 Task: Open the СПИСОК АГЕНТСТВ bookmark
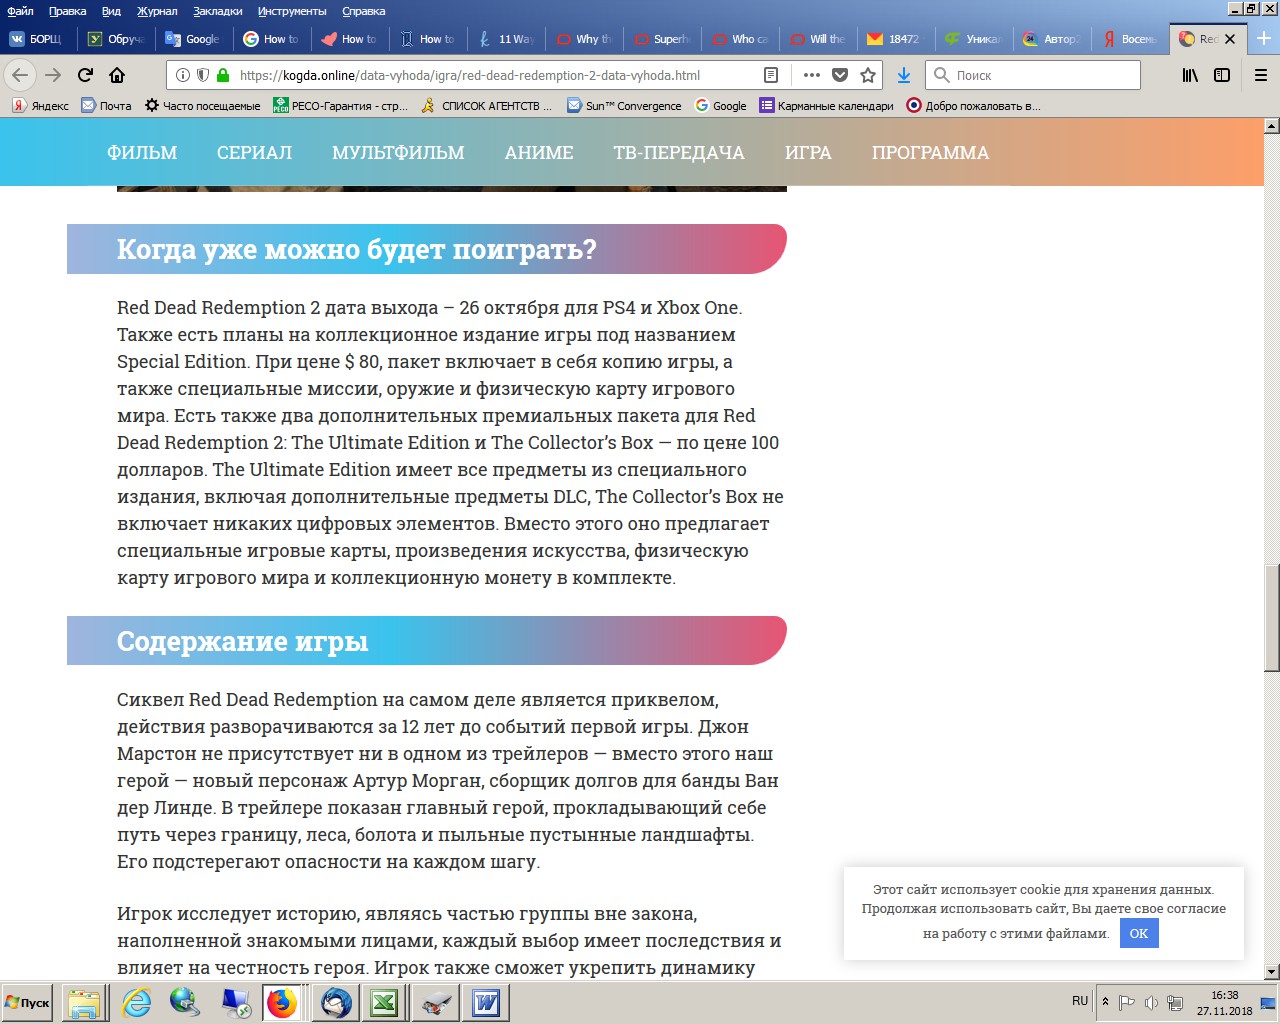click(487, 105)
